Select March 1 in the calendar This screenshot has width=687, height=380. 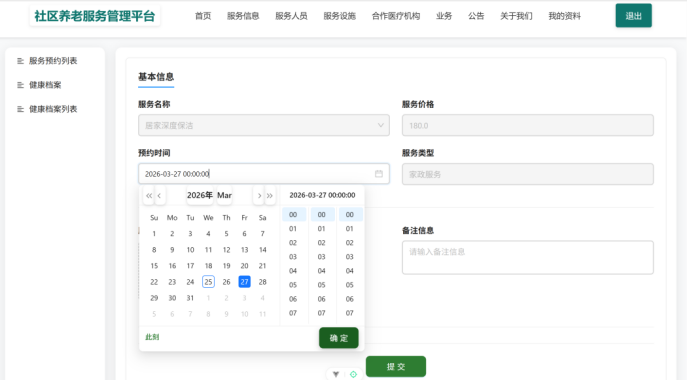click(x=154, y=234)
